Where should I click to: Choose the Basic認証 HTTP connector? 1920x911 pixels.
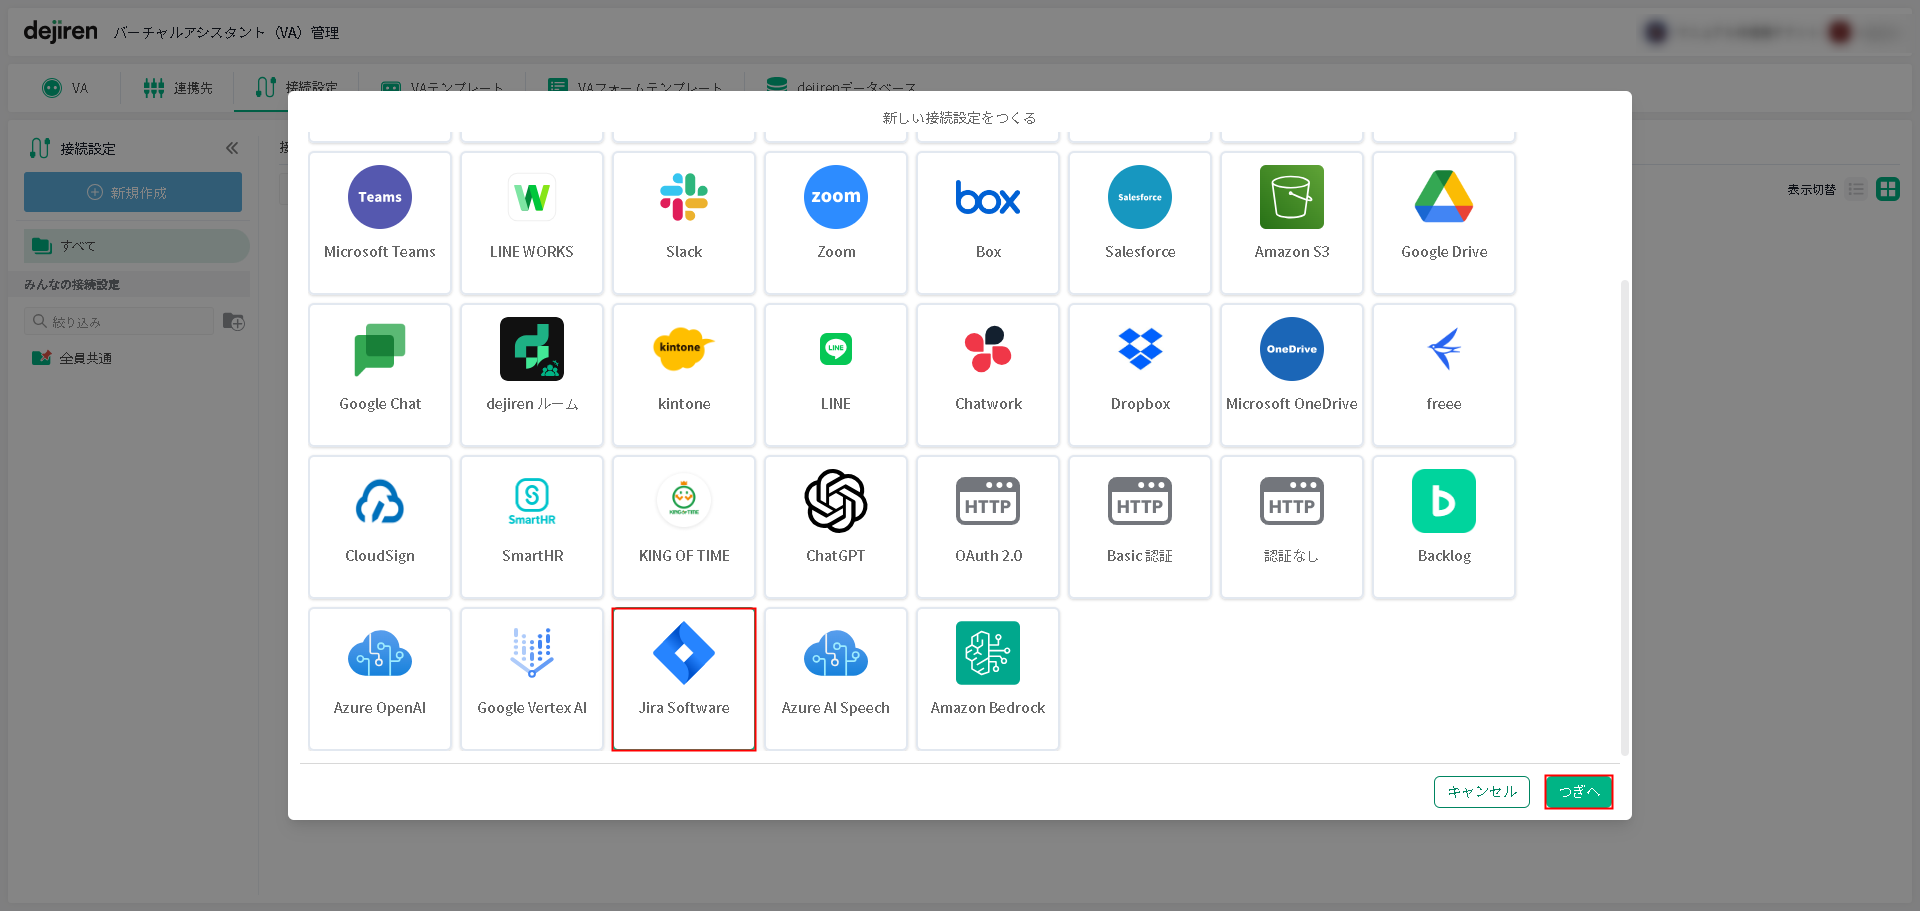tap(1140, 527)
